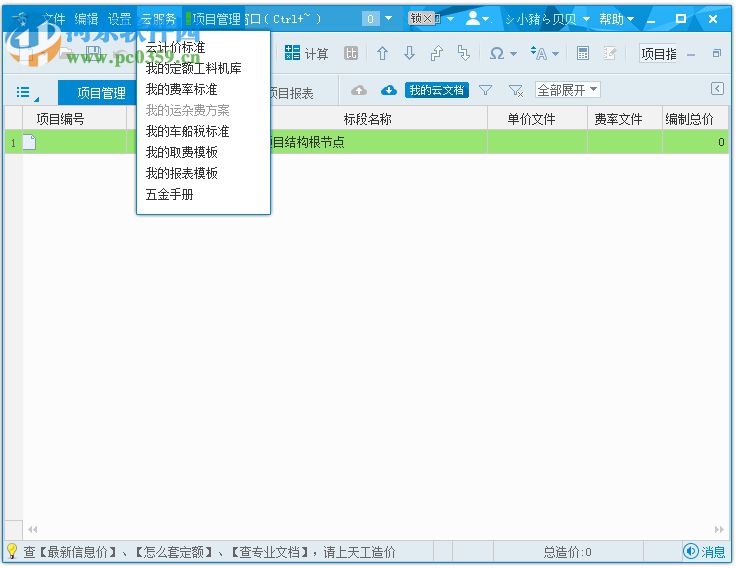Screen dimensions: 737x568
Task: Open the Omega symbol dropdown arrow
Action: 513,54
